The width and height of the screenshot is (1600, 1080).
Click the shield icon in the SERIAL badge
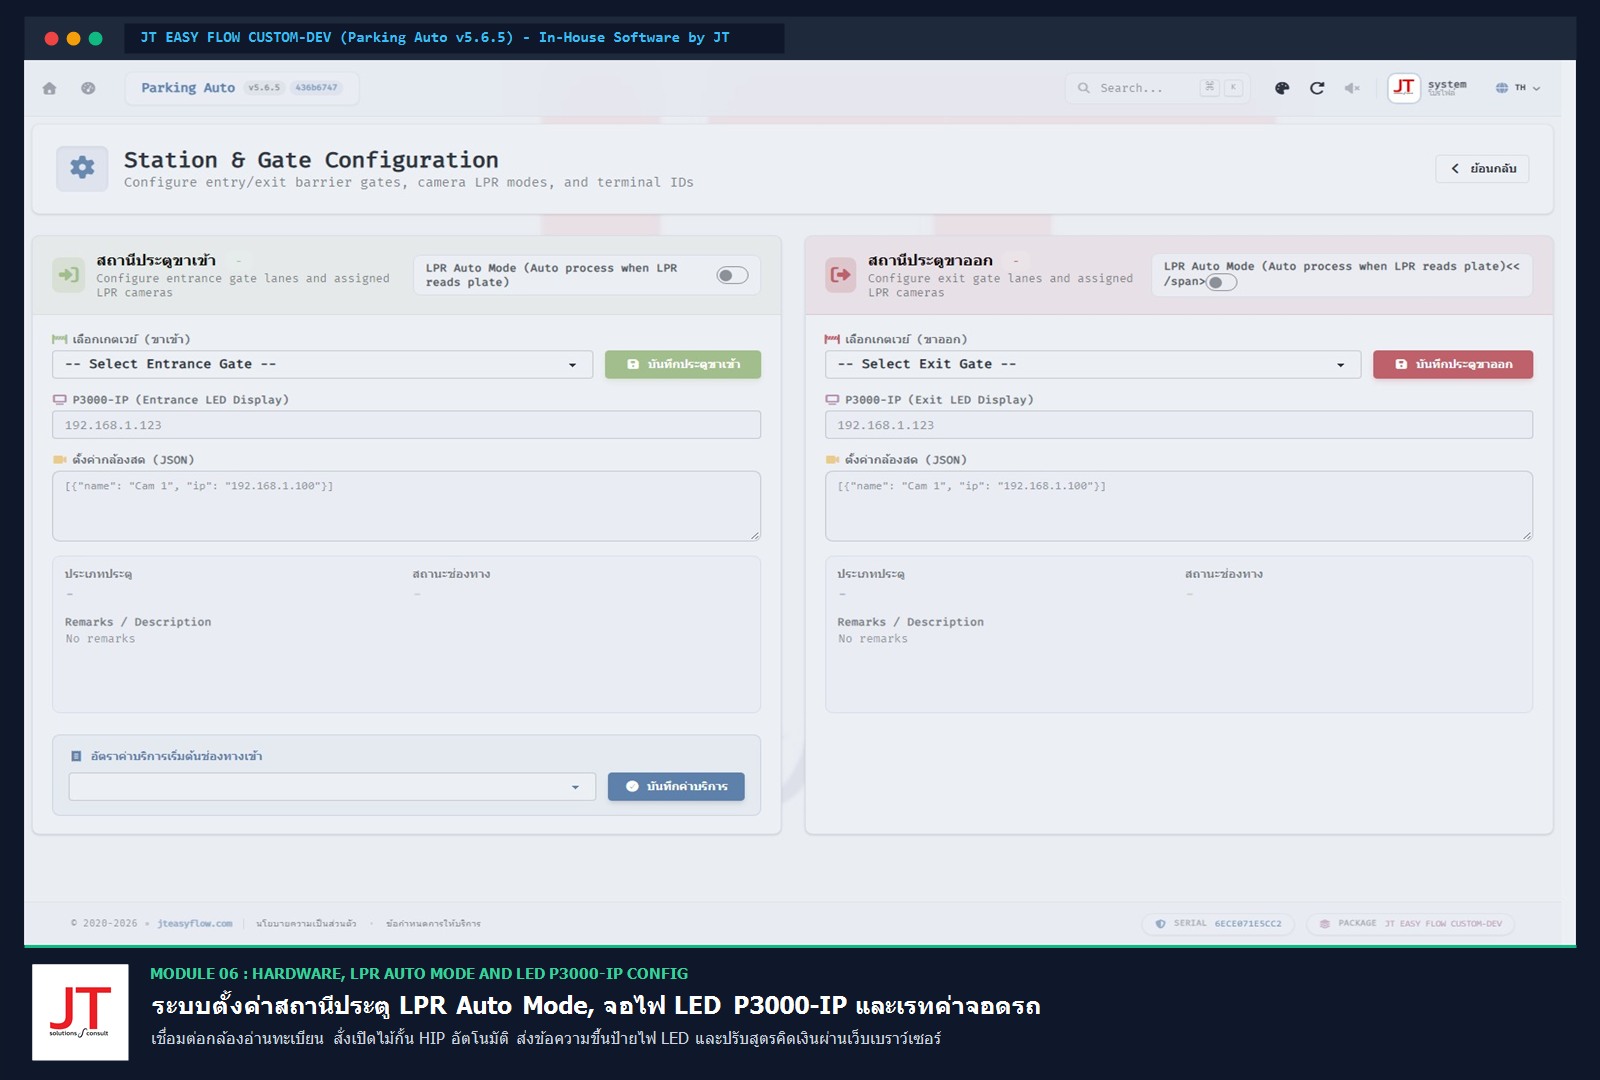[1160, 924]
